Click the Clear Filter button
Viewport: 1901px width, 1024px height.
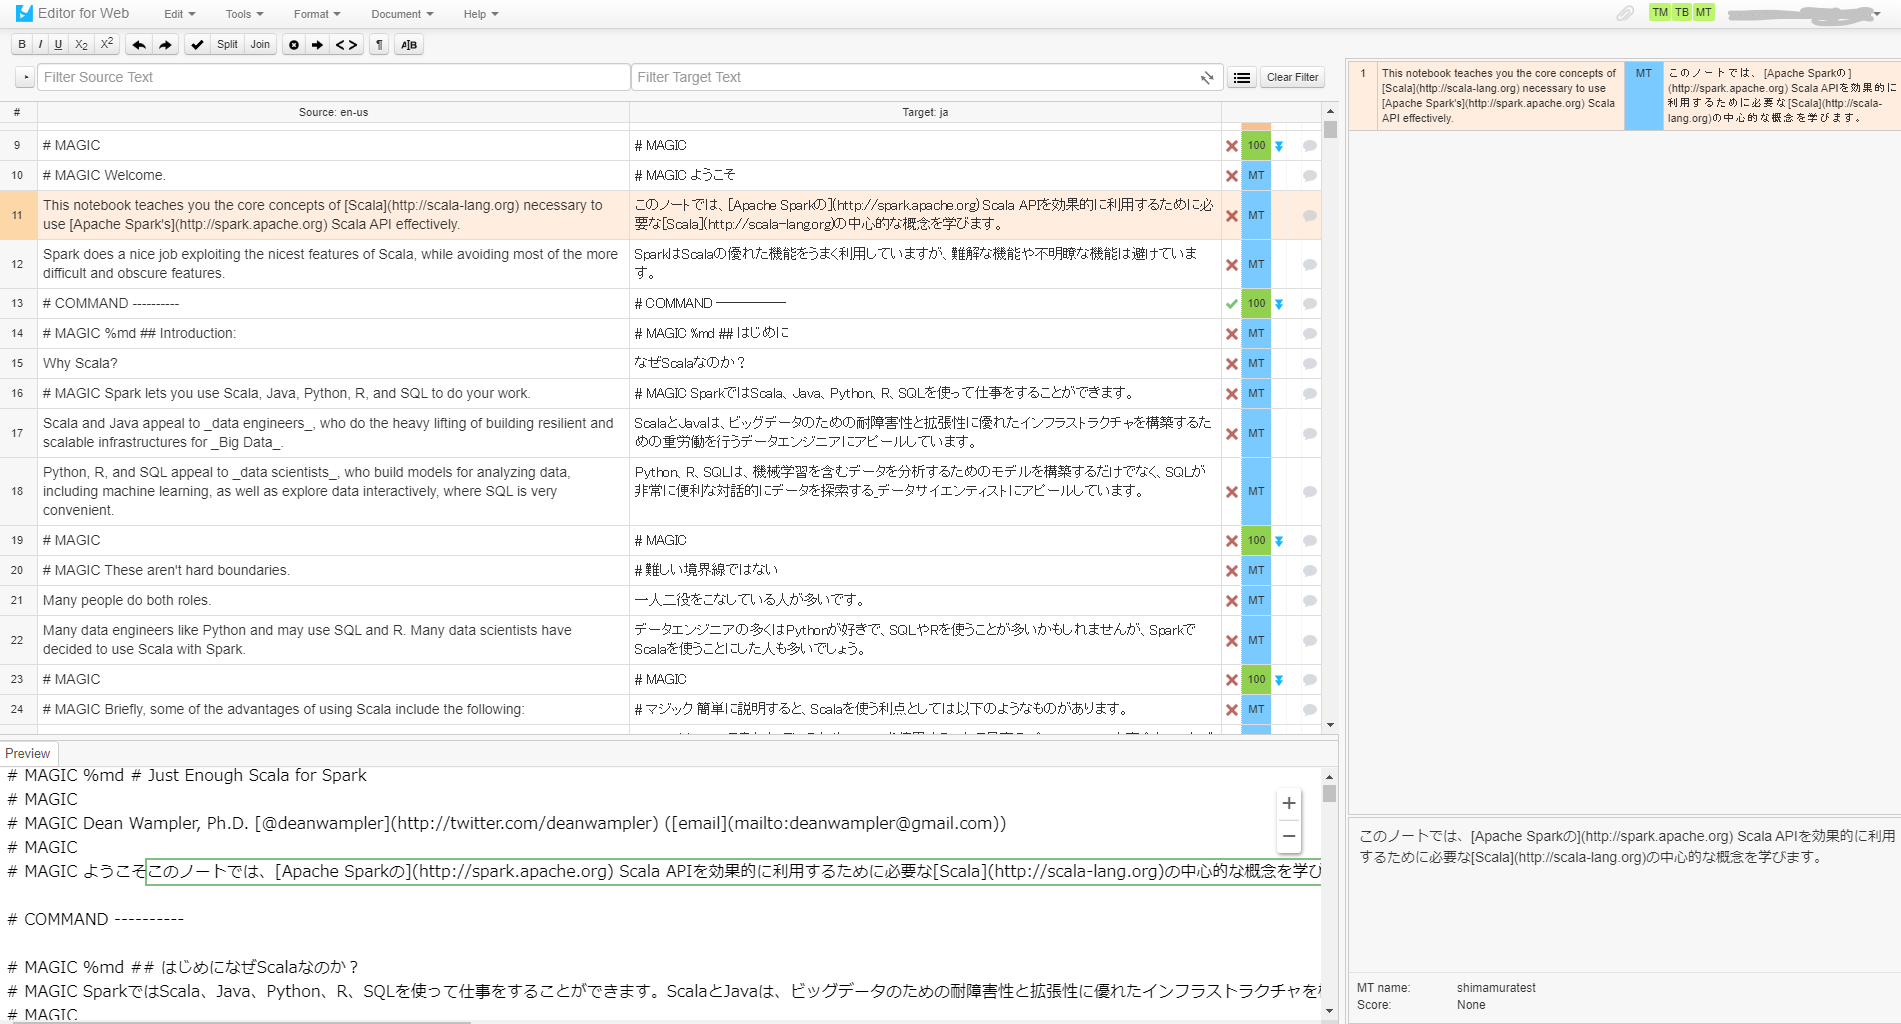pyautogui.click(x=1292, y=77)
